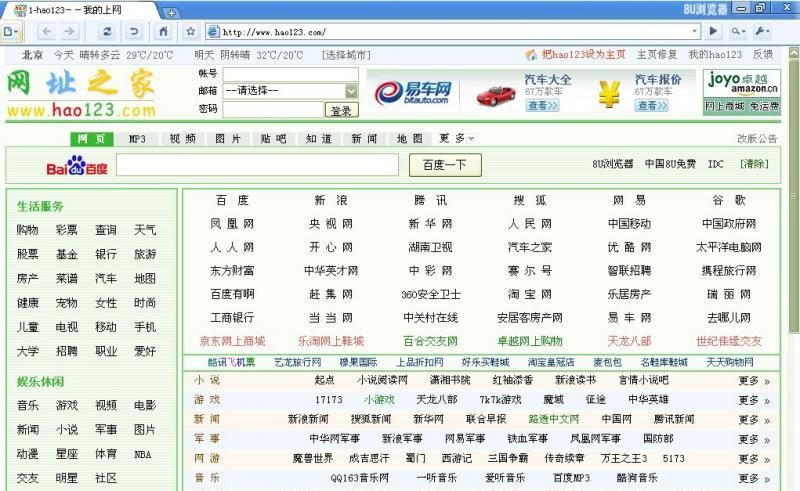This screenshot has height=491, width=800.
Task: Click the house icon beside 把hao123设为主页
Action: pos(531,55)
